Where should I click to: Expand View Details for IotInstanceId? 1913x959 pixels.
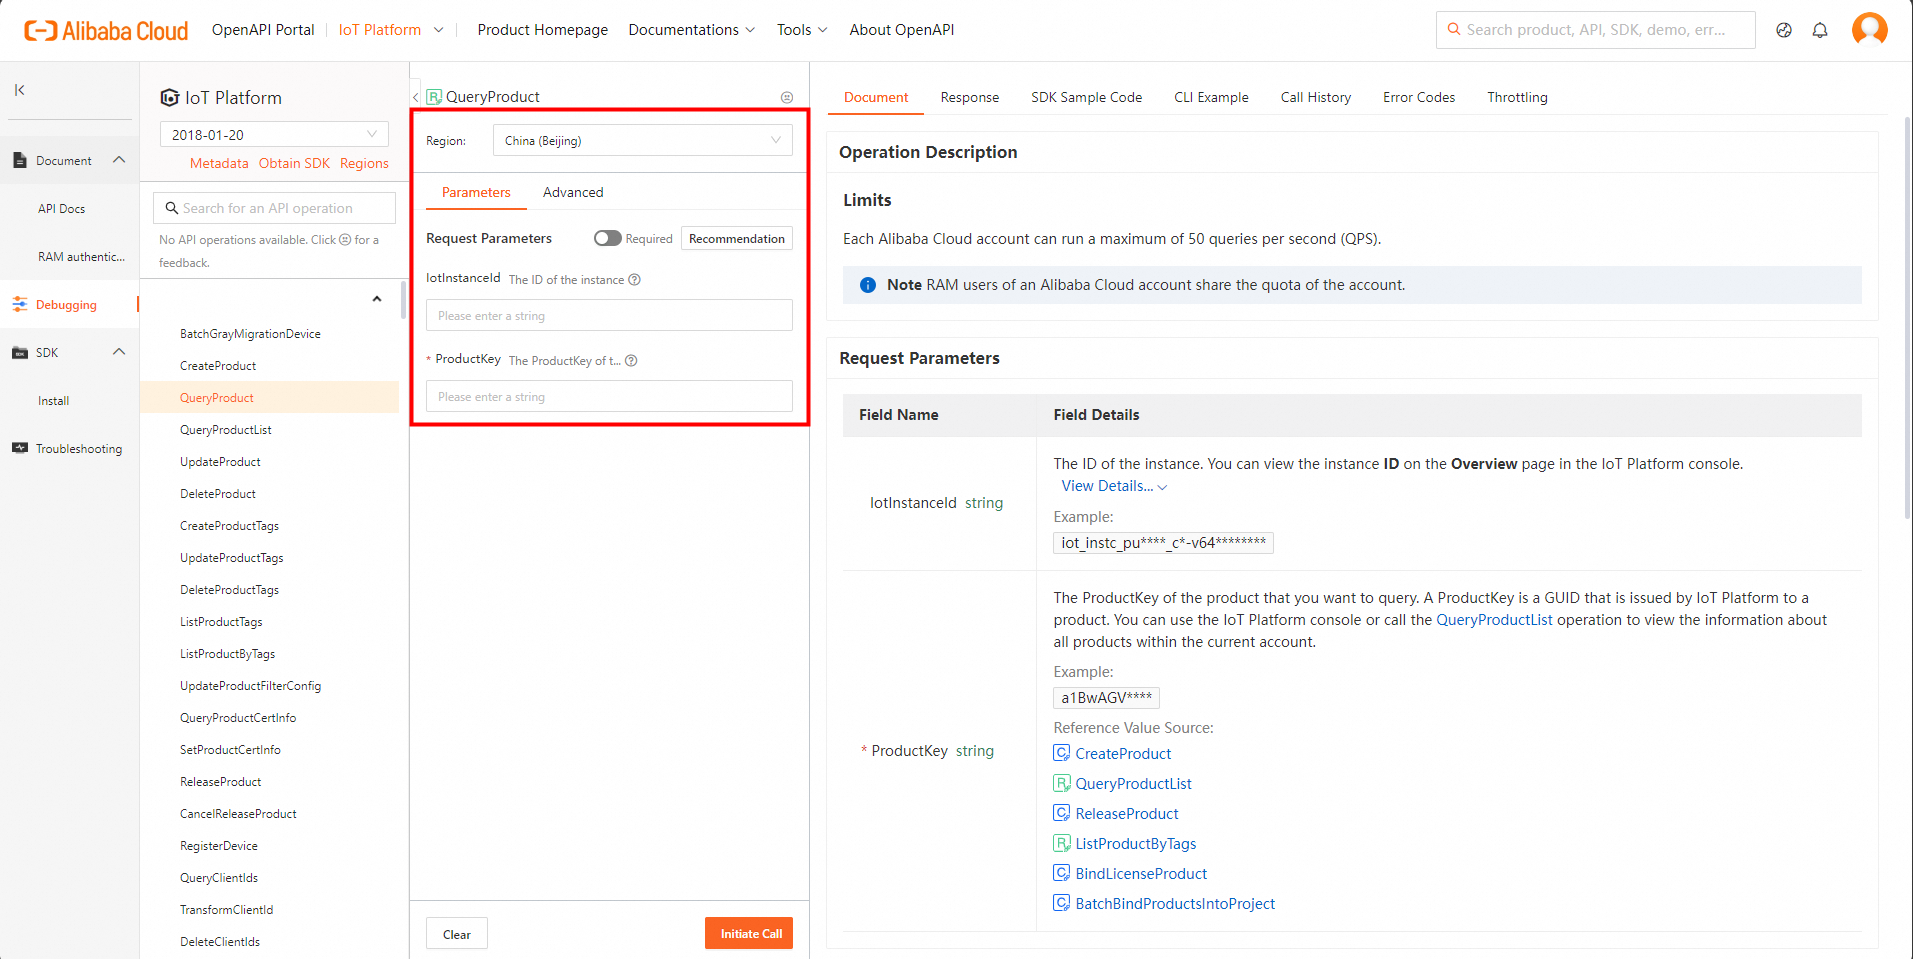click(x=1114, y=486)
